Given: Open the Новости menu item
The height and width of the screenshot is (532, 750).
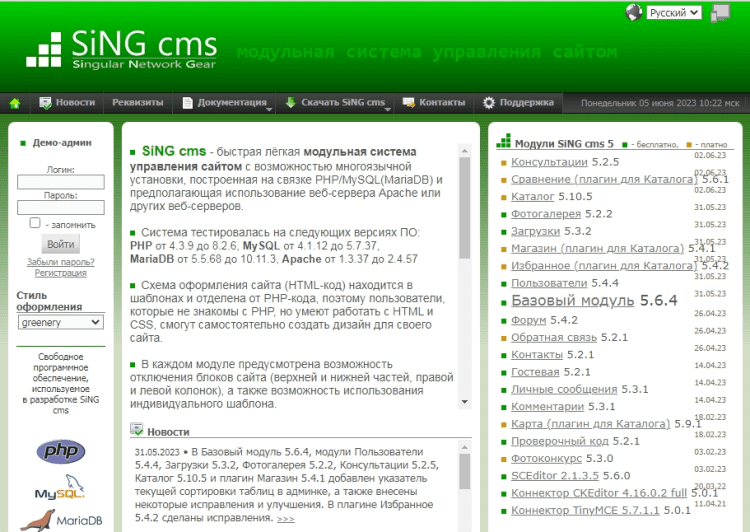Looking at the screenshot, I should click(75, 102).
